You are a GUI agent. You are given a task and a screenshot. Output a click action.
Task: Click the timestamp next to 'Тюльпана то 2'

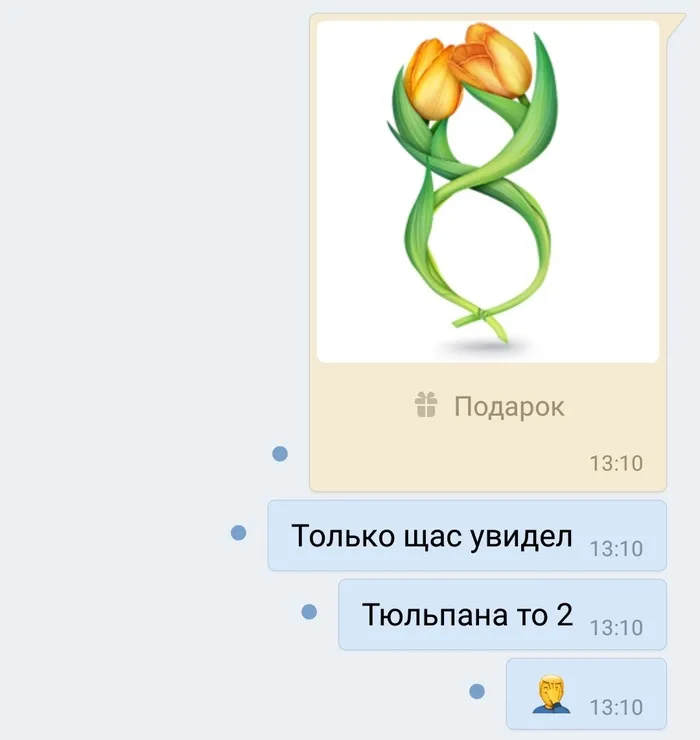(616, 628)
